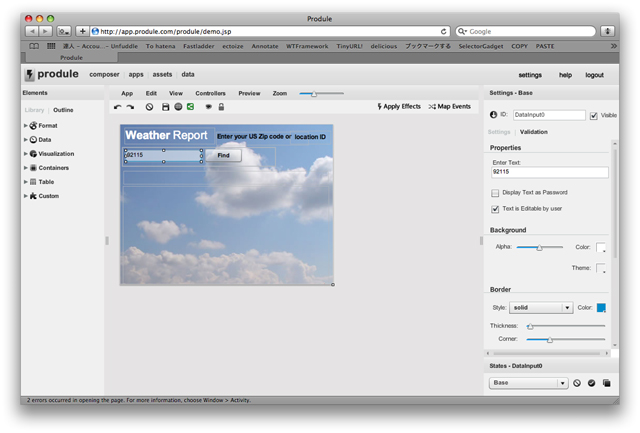Click the undo arrow in composer toolbar

tap(118, 107)
